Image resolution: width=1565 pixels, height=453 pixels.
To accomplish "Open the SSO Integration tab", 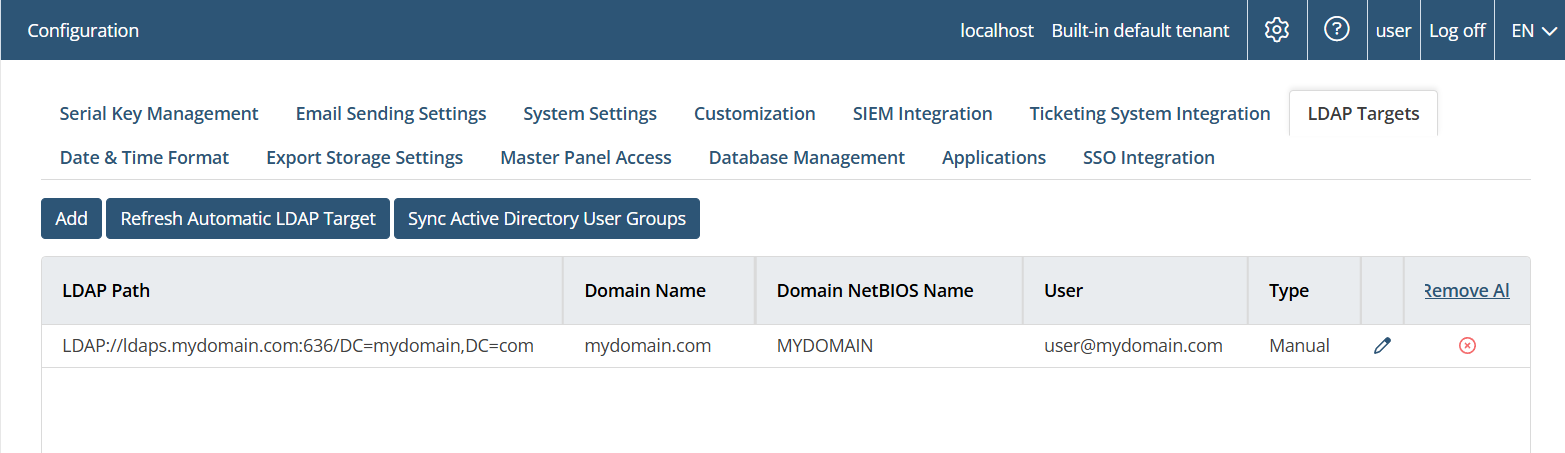I will tap(1148, 158).
